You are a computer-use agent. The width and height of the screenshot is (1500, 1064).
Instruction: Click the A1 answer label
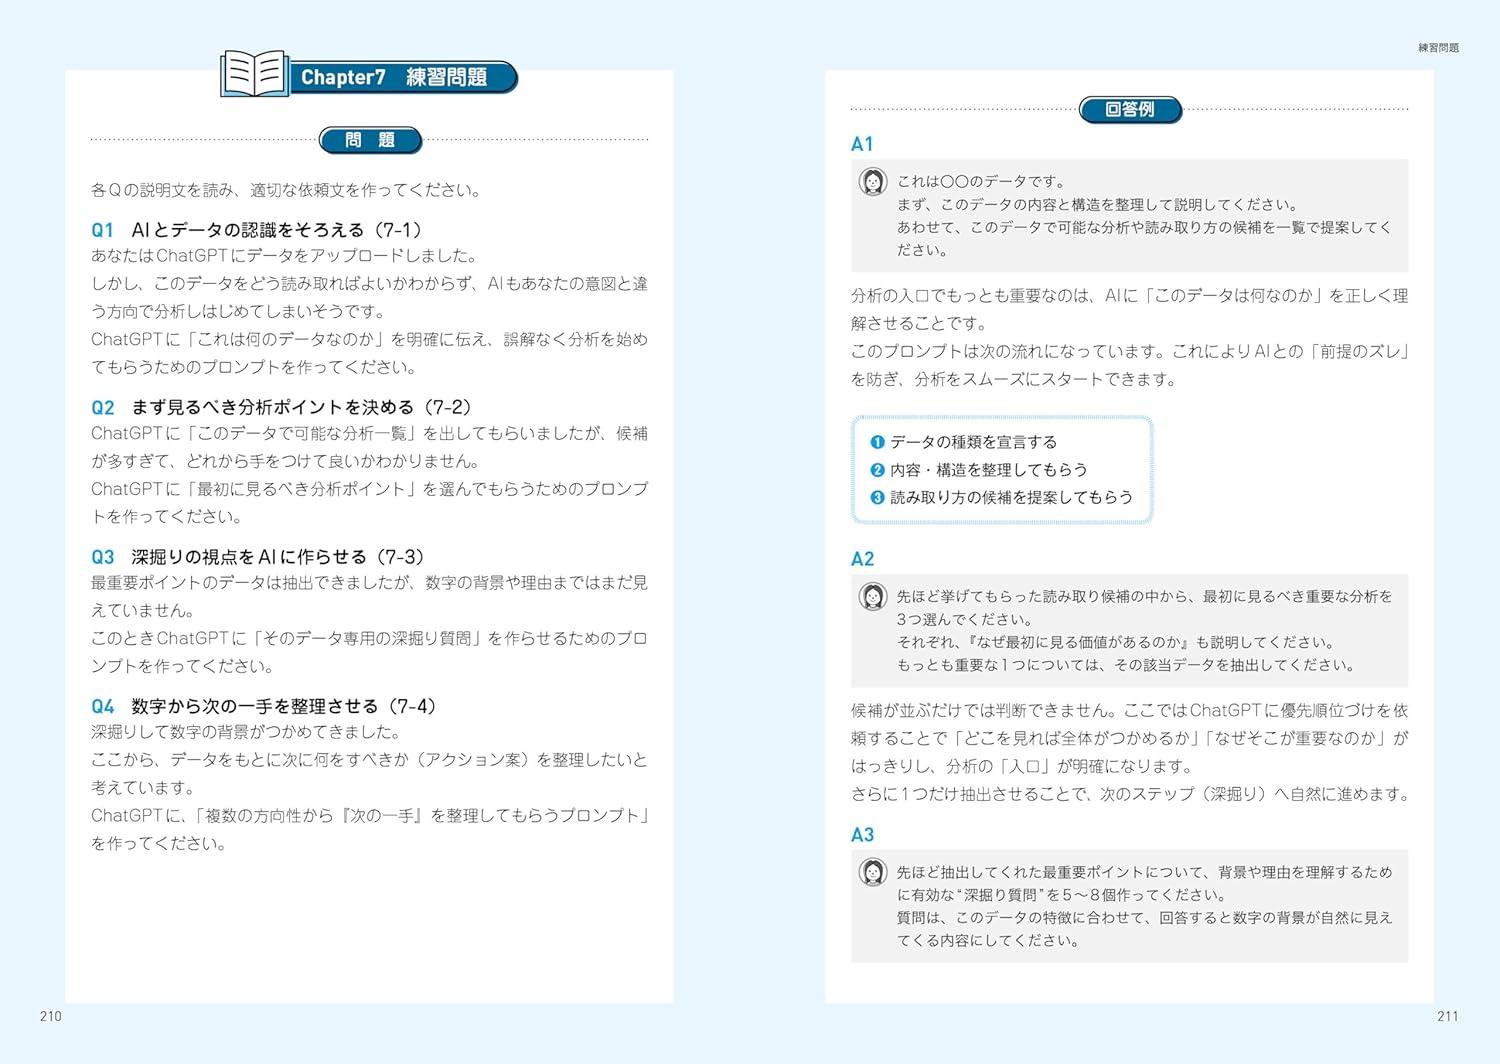pos(862,144)
